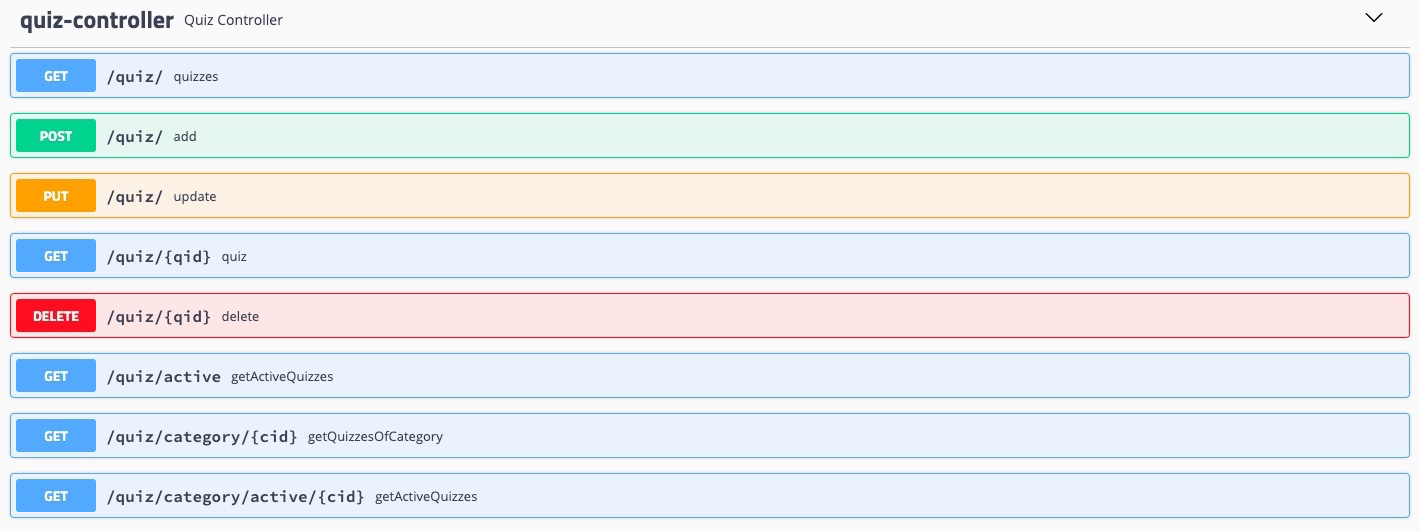Expand the GET /quiz/category/{cid} endpoint row
The height and width of the screenshot is (531, 1420).
pyautogui.click(x=710, y=436)
